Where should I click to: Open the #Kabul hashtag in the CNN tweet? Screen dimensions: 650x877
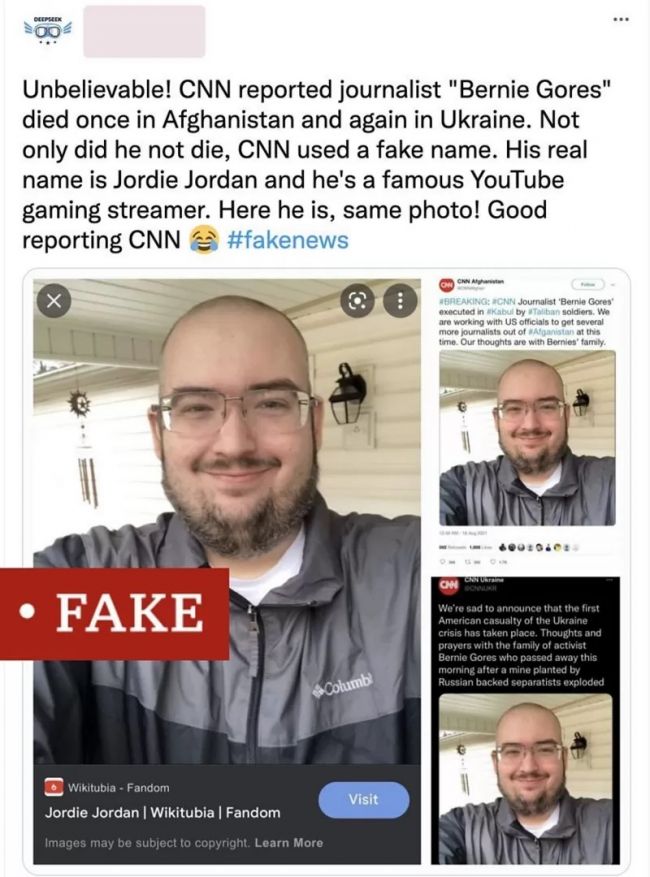point(500,312)
